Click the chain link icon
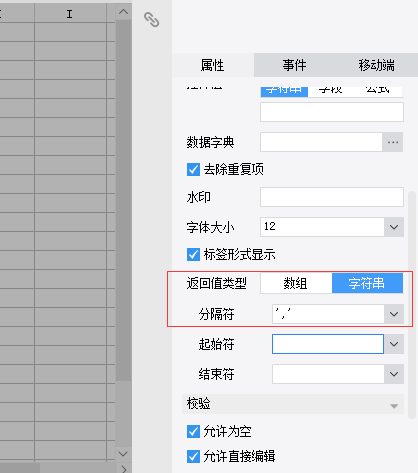This screenshot has height=473, width=418. click(x=151, y=19)
